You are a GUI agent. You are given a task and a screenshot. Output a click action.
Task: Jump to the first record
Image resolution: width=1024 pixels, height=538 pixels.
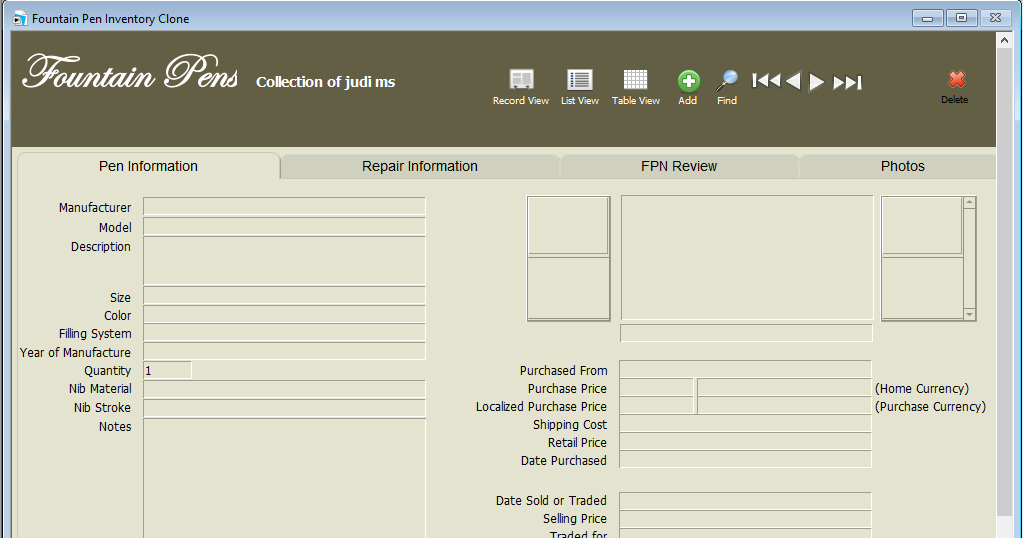(766, 81)
